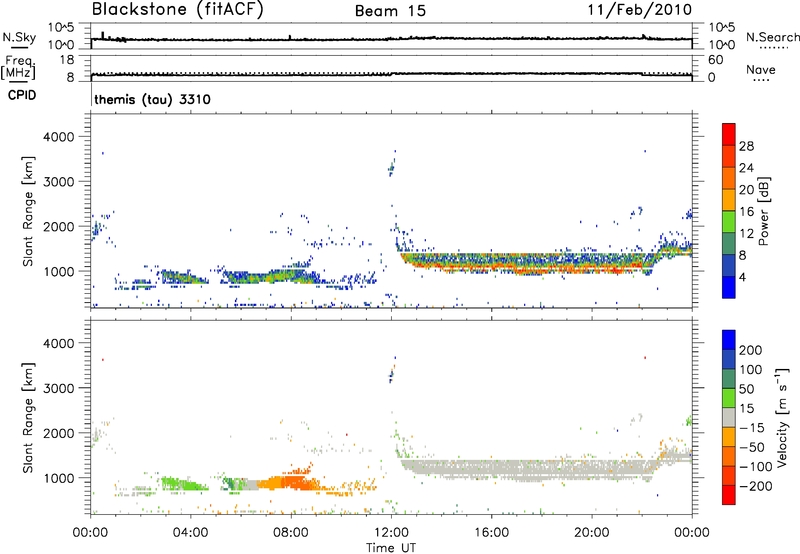The width and height of the screenshot is (800, 554).
Task: Click the velocity panel 'Slant Range [km]' axis label
Action: [x=28, y=417]
